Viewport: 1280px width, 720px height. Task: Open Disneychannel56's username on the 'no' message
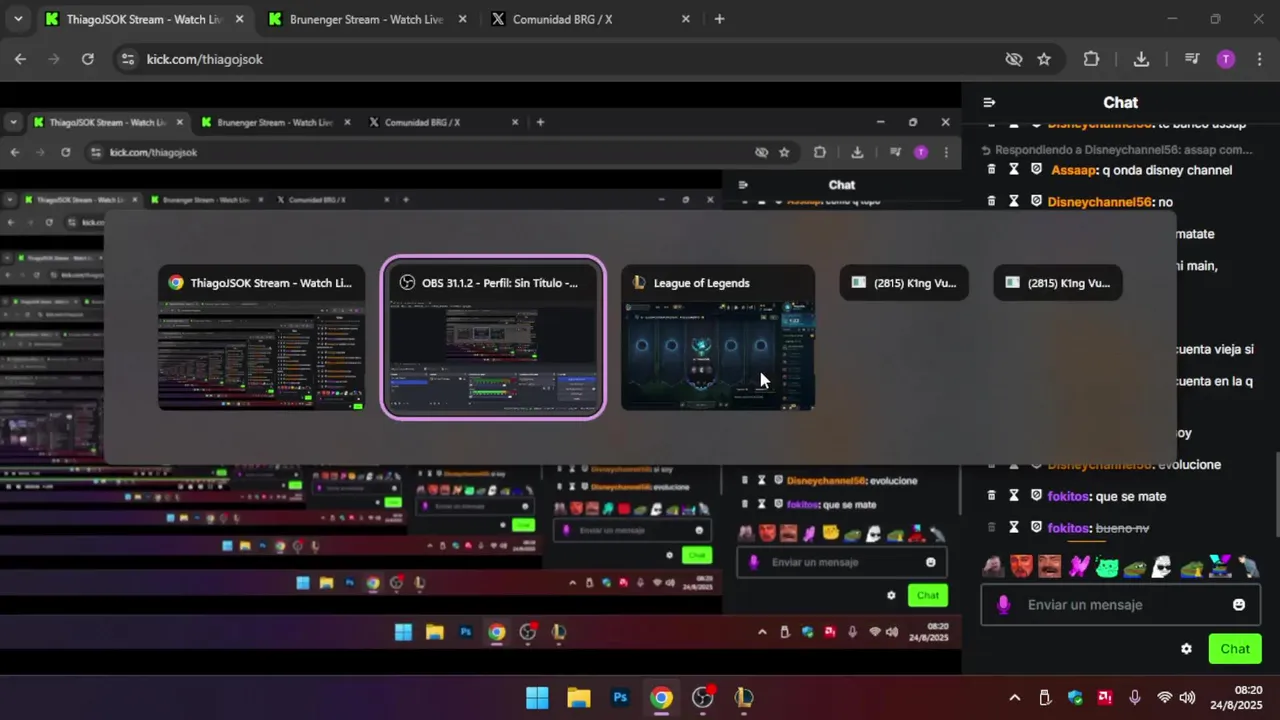[1100, 202]
